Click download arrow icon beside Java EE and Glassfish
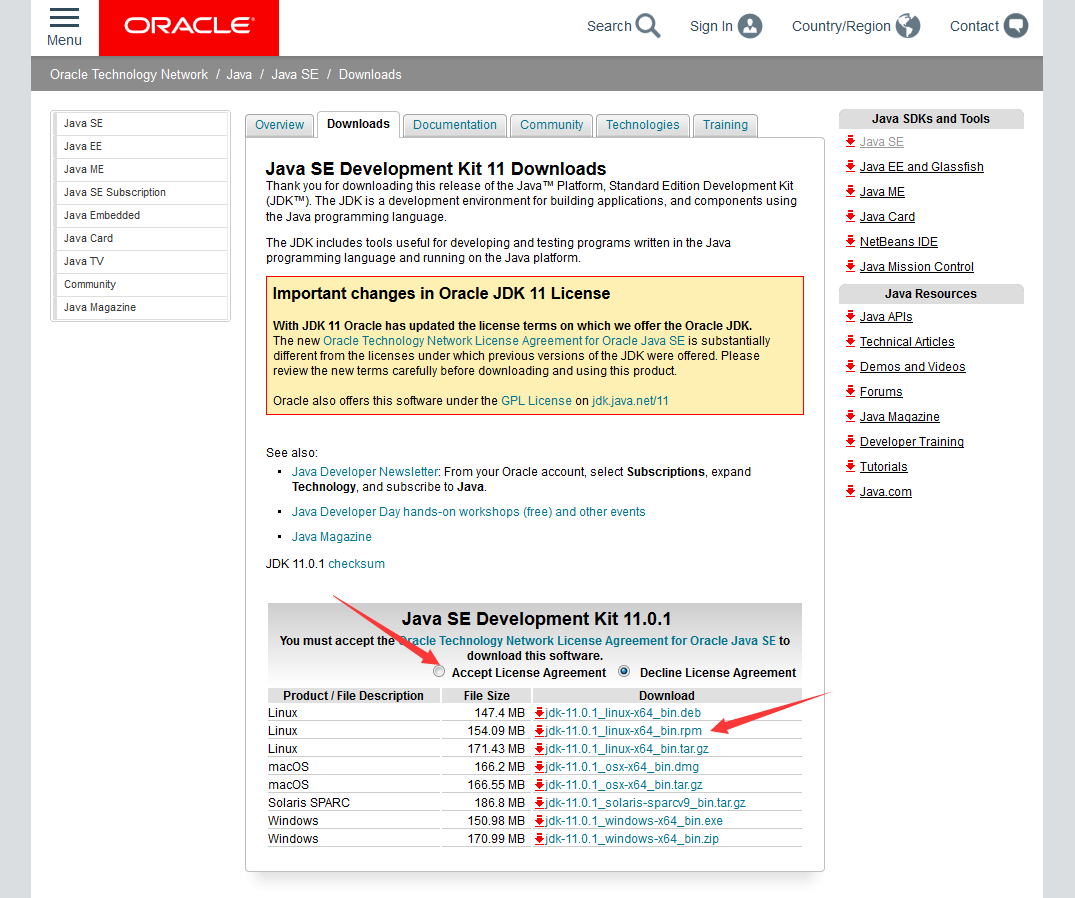The height and width of the screenshot is (898, 1075). click(850, 166)
